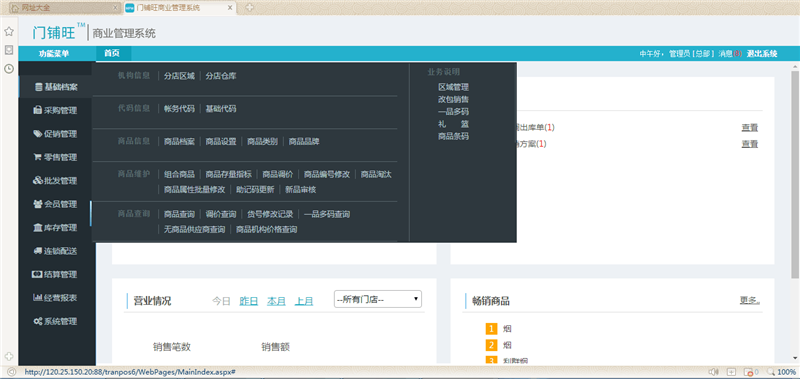This screenshot has height=379, width=800.
Task: Select 基础代码 menu entry
Action: pos(221,109)
